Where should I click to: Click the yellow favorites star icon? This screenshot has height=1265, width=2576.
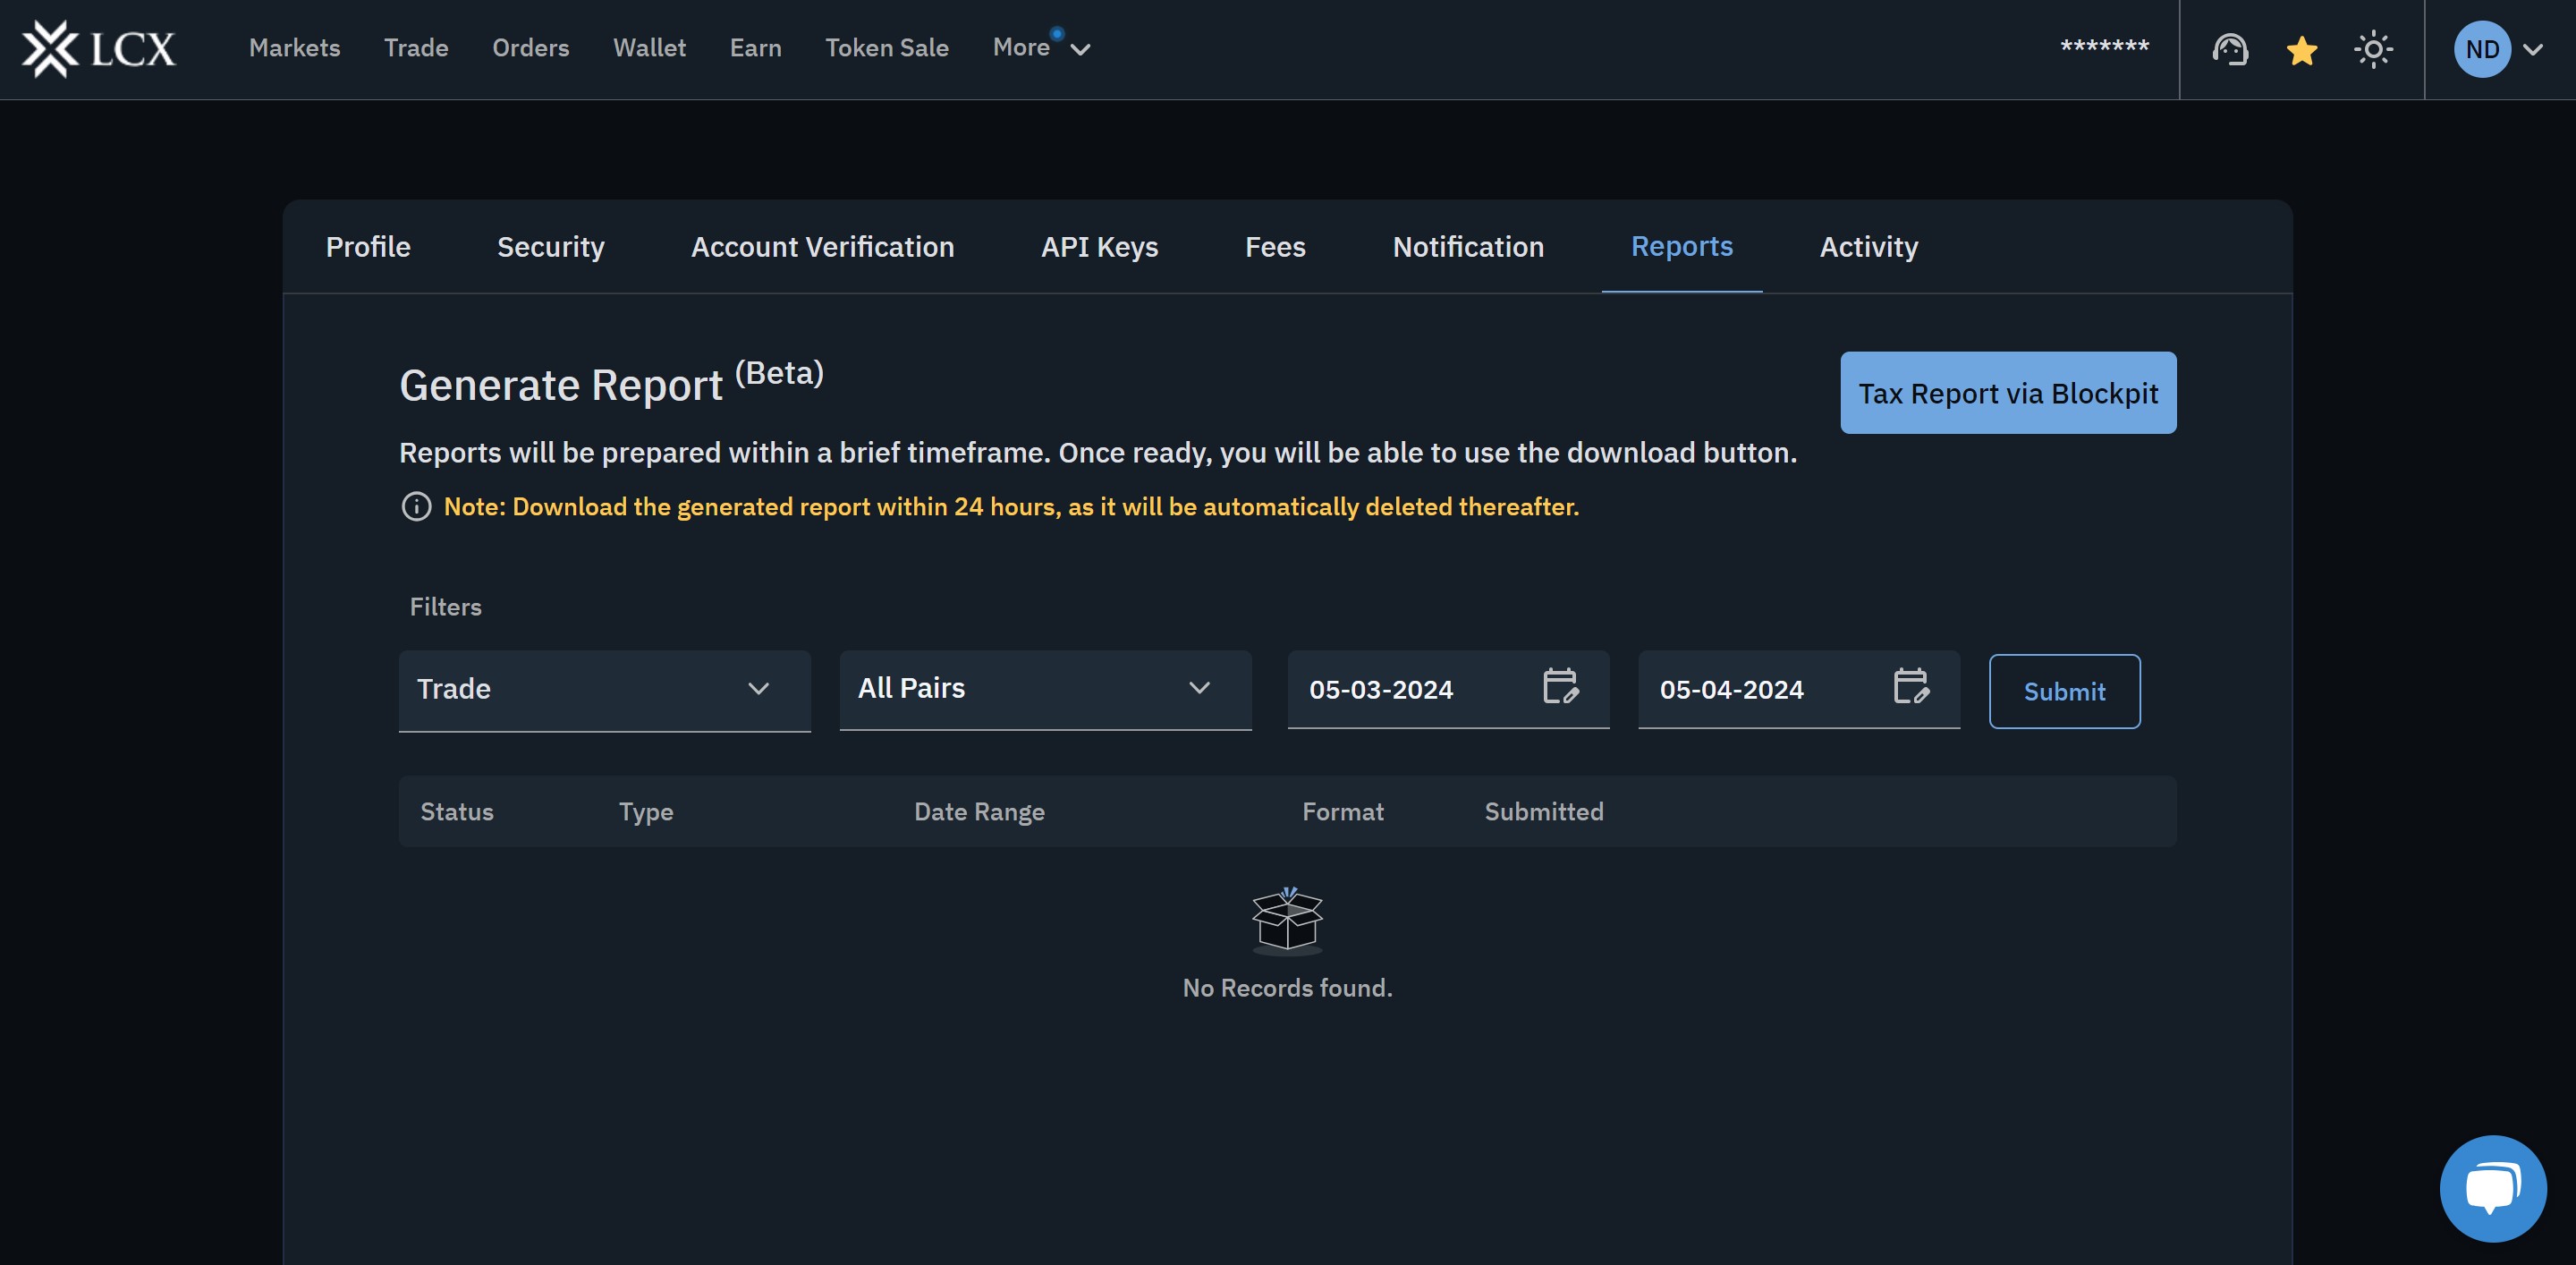(x=2301, y=50)
